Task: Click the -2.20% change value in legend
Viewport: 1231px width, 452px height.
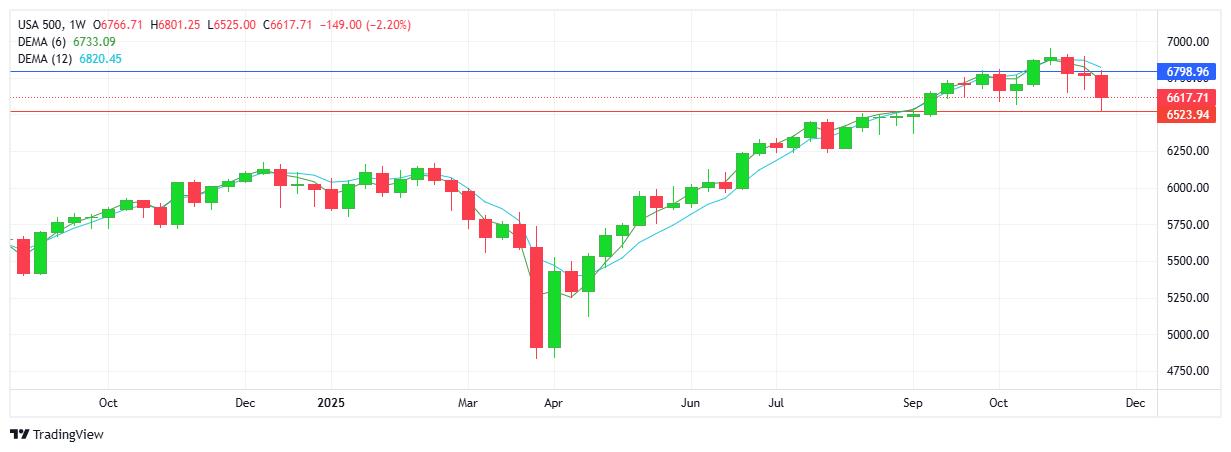Action: (x=388, y=24)
